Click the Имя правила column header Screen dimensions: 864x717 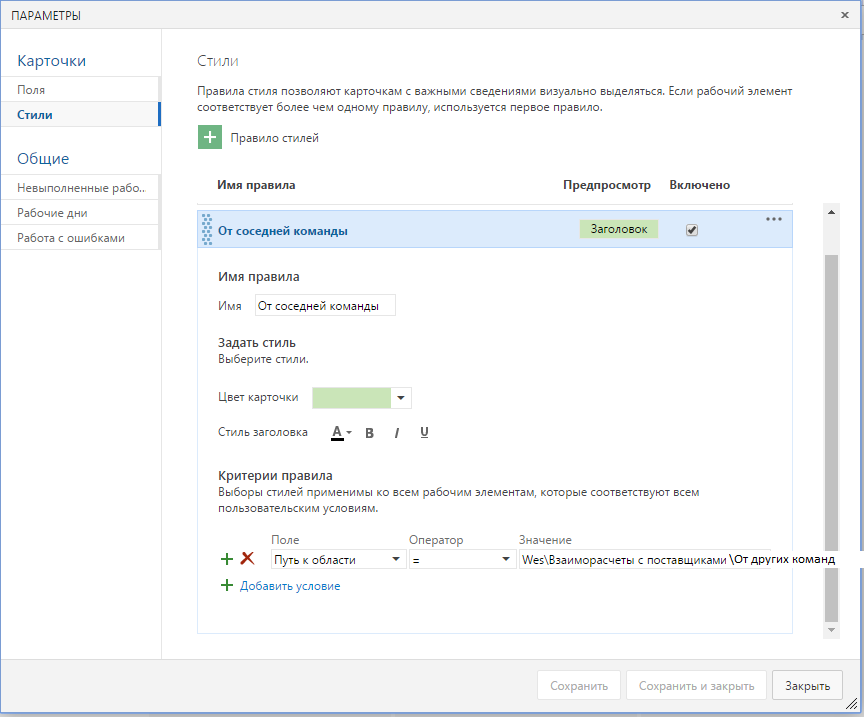[256, 185]
